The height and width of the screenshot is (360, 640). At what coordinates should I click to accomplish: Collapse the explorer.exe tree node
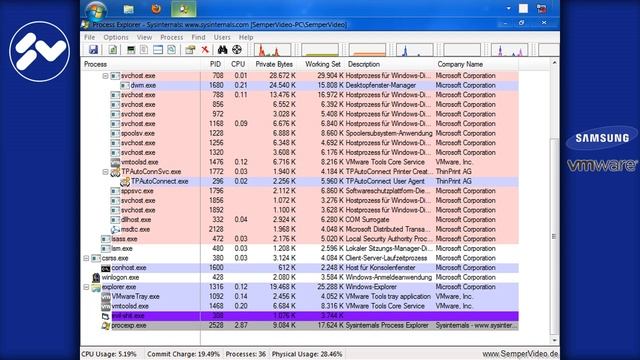[x=86, y=287]
